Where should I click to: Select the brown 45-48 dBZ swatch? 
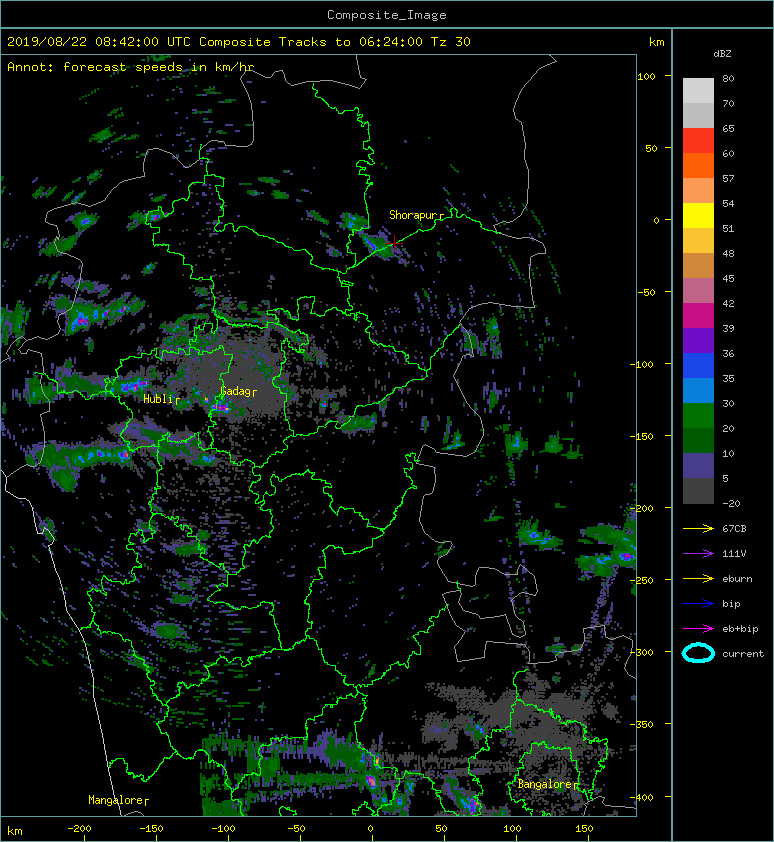point(698,265)
